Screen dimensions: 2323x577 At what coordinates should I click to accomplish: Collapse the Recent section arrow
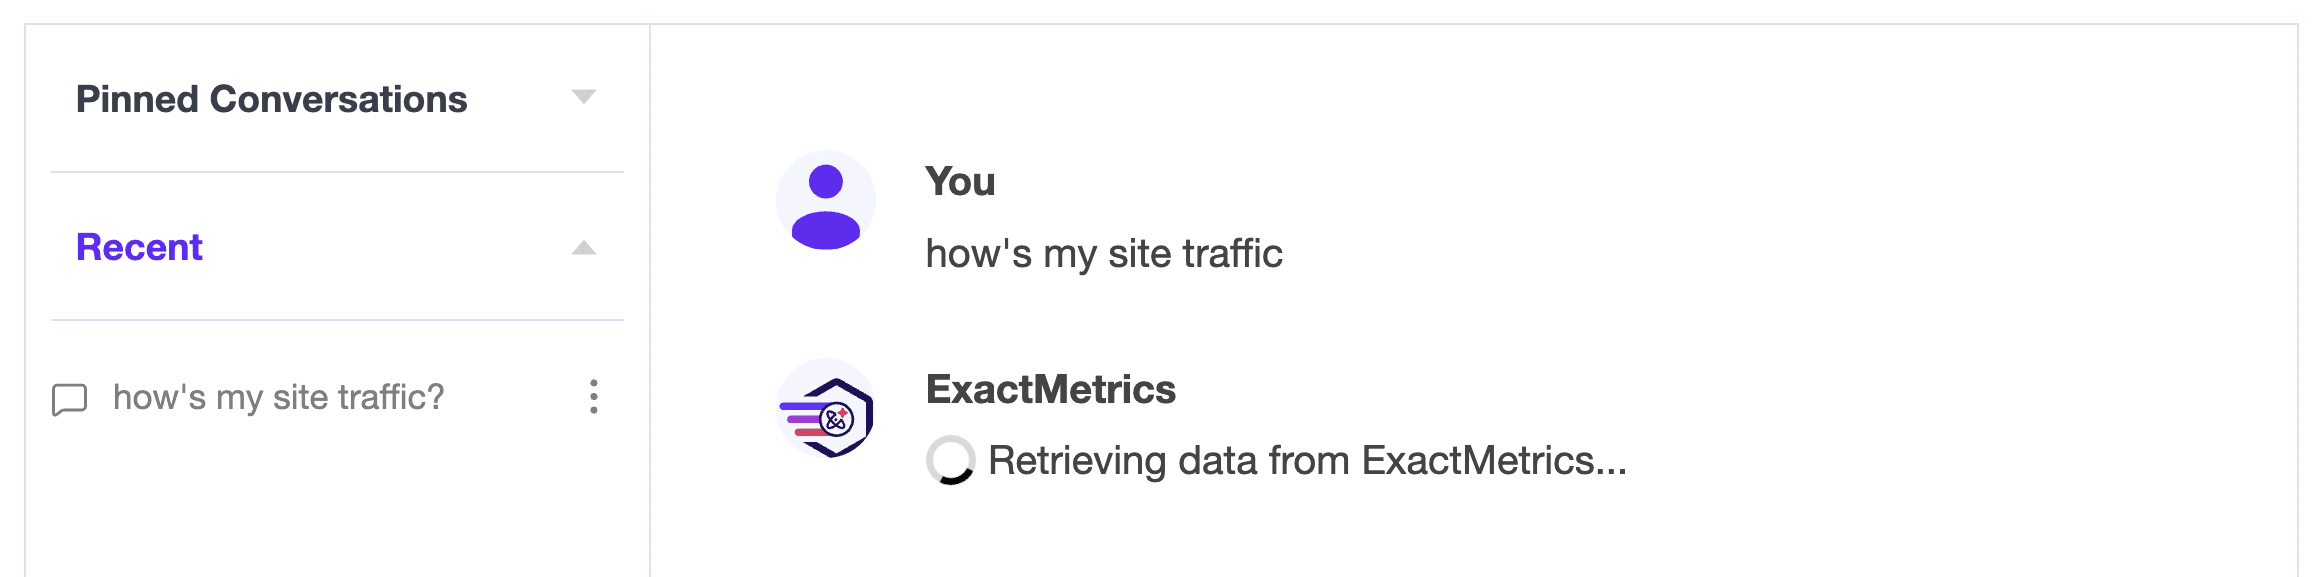coord(584,247)
